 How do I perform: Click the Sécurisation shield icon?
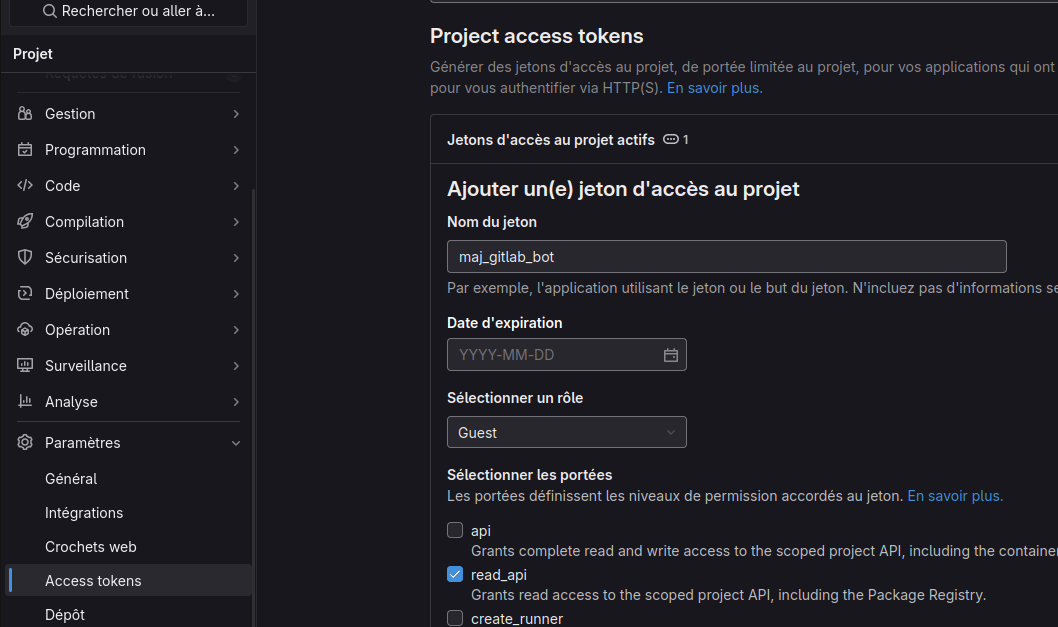[25, 257]
